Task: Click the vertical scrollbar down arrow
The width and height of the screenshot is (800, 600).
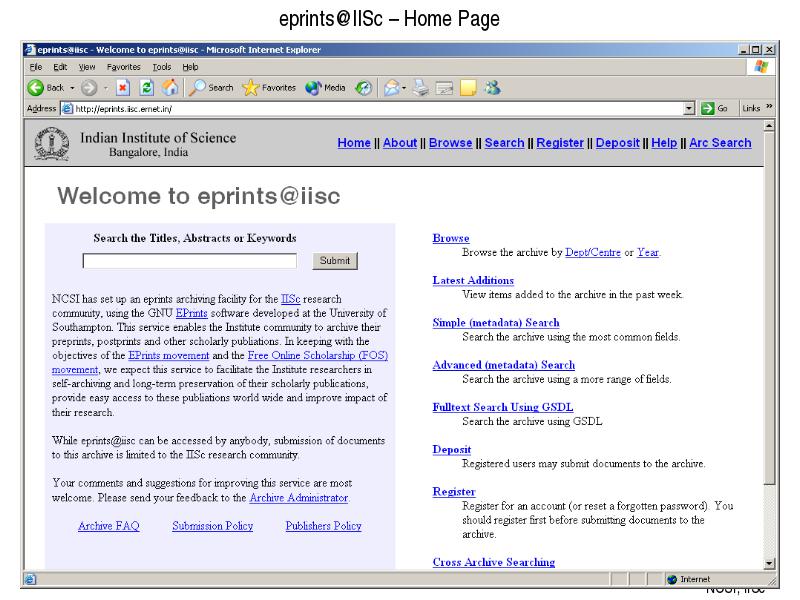Action: (769, 563)
